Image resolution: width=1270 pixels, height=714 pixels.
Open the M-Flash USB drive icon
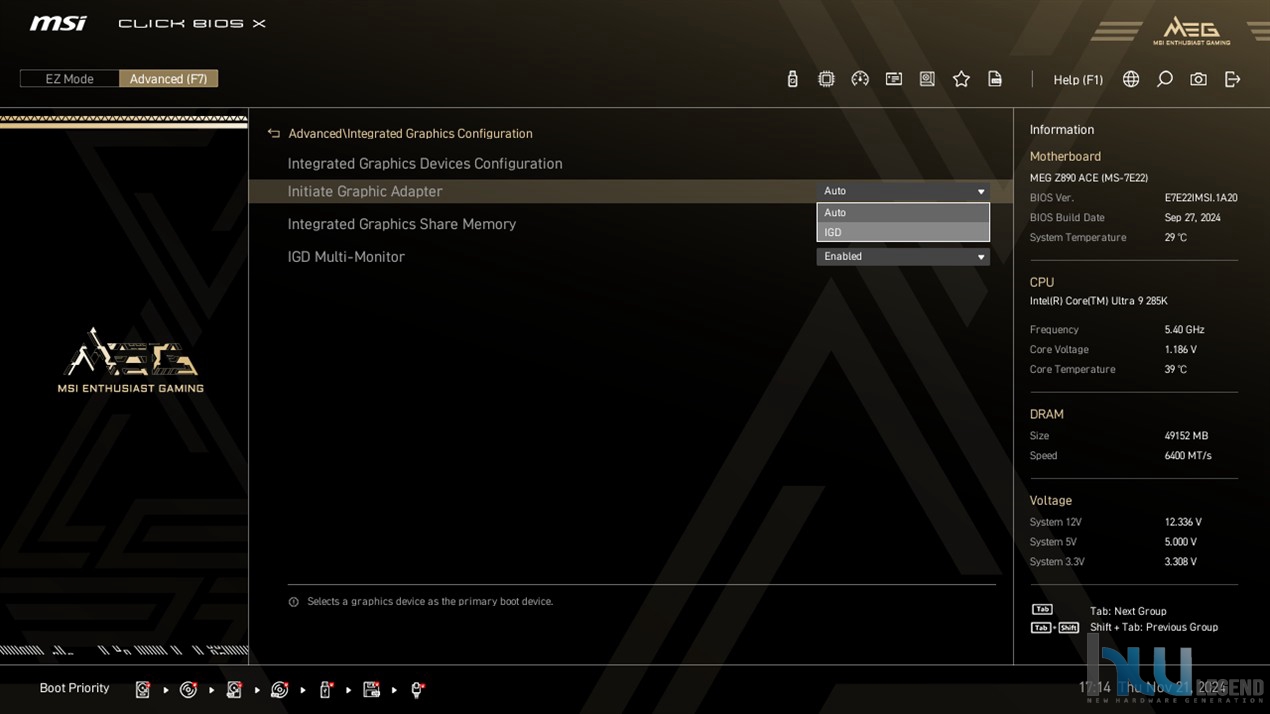click(793, 79)
